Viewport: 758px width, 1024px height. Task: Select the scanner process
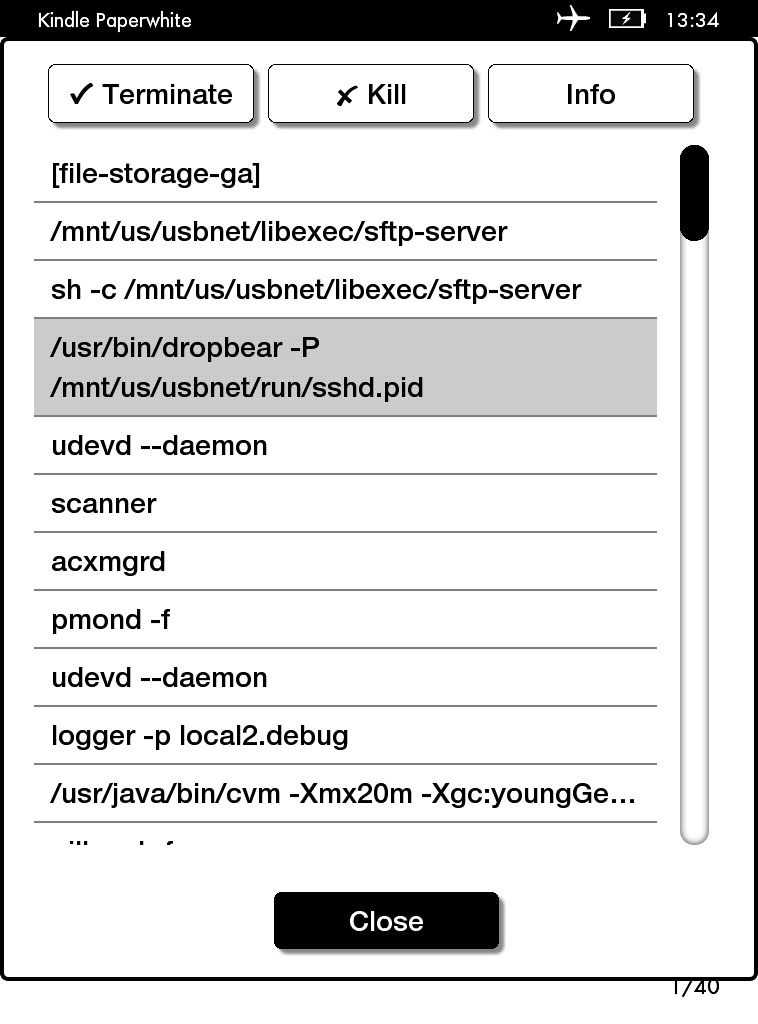pos(345,504)
